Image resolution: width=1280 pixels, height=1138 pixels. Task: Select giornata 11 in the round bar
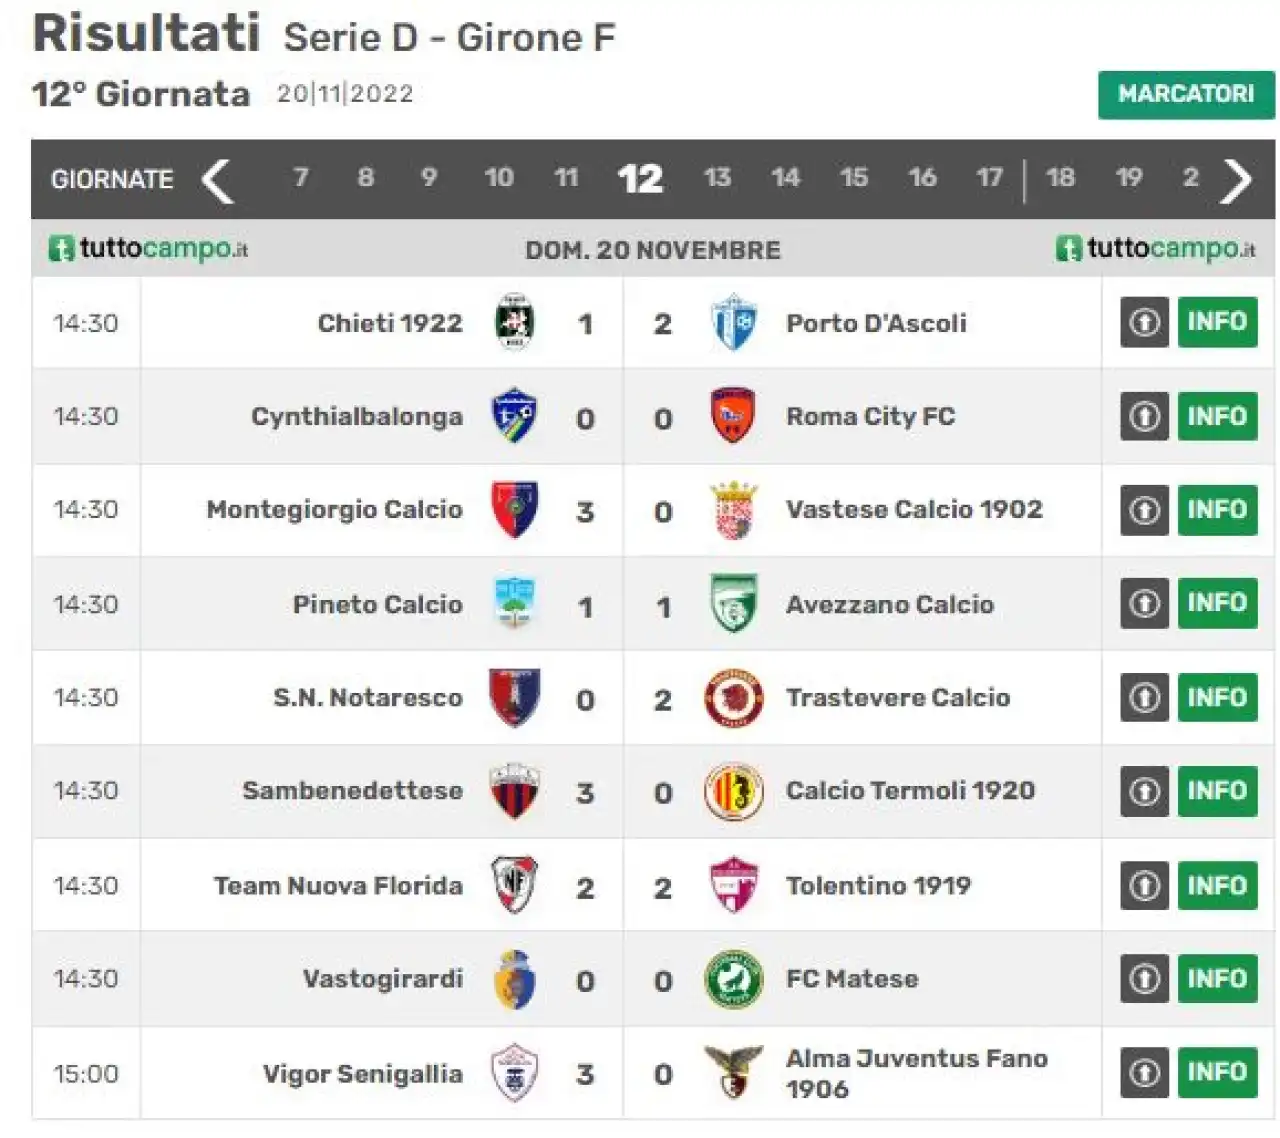pos(566,178)
